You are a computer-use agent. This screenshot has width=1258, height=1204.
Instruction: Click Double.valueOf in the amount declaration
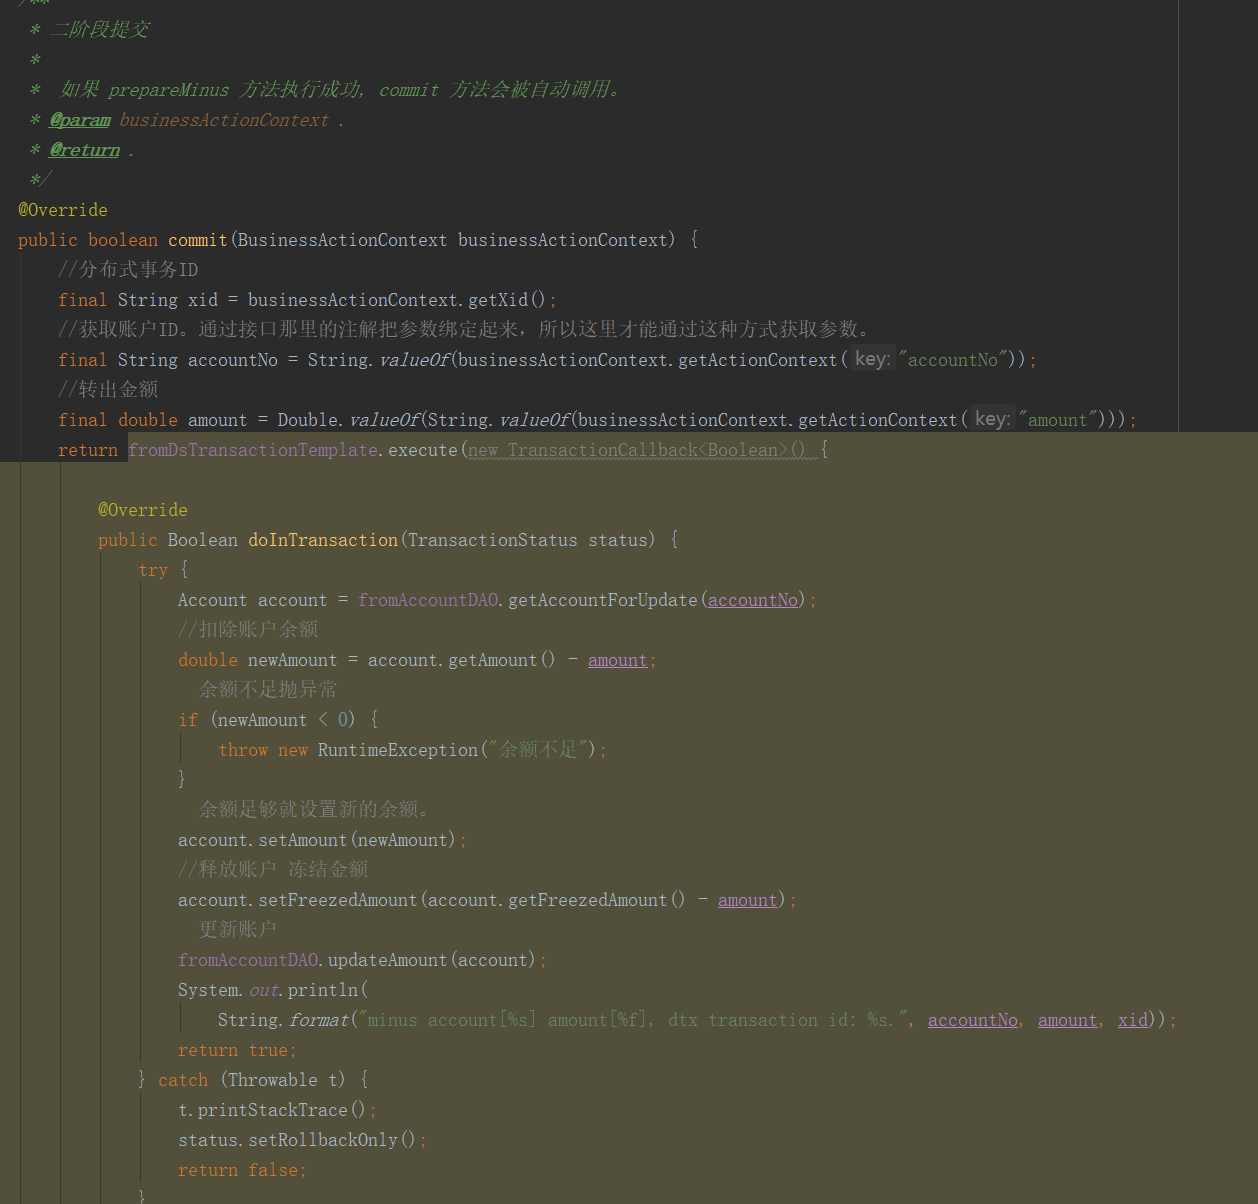coord(348,420)
